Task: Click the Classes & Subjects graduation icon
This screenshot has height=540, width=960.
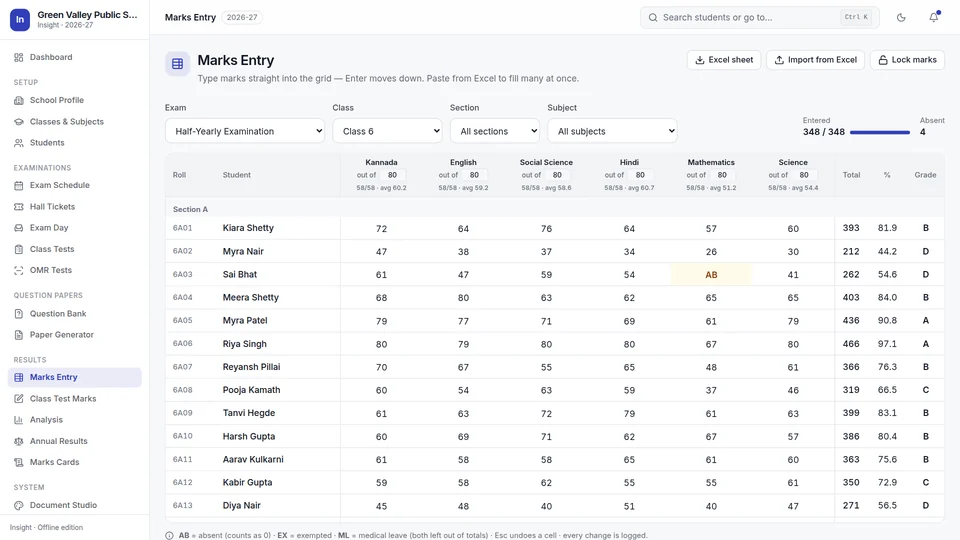Action: pos(18,121)
